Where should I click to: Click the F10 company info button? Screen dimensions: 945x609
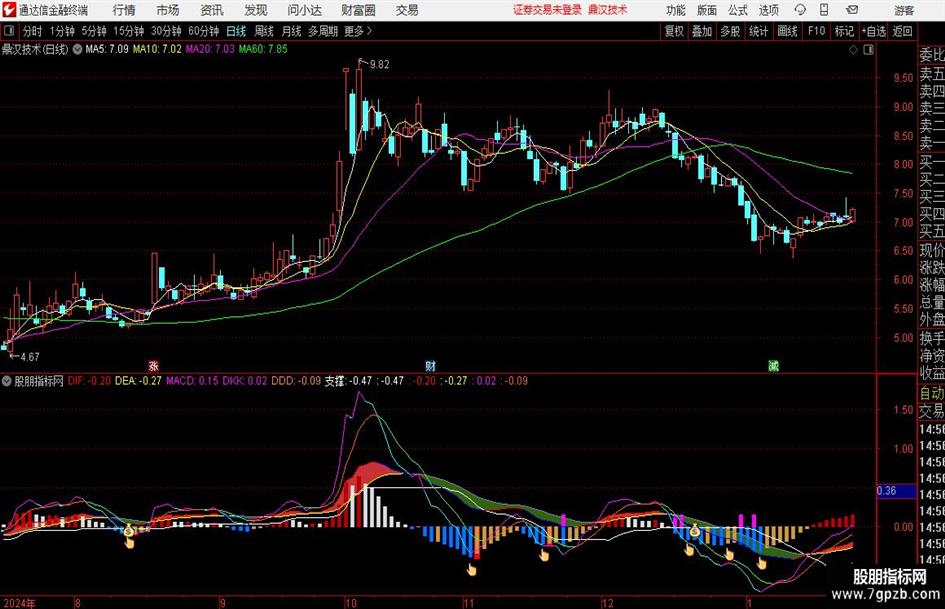(816, 31)
